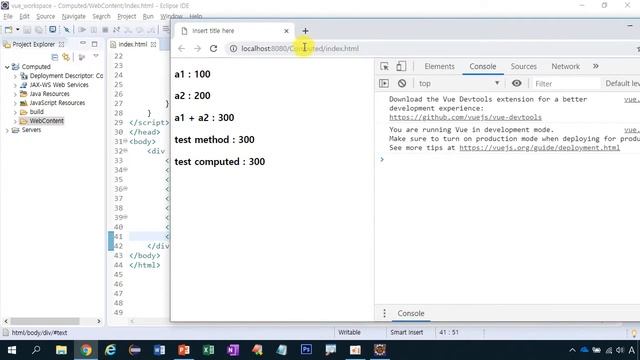Click the Suspend debug icon
The width and height of the screenshot is (640, 360).
click(94, 30)
